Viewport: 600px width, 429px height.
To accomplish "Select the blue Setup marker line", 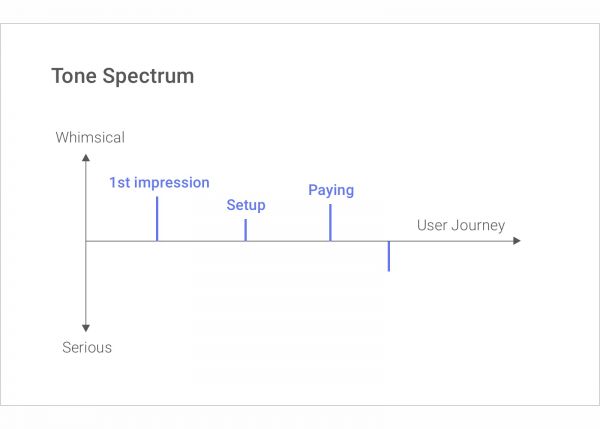I will (x=245, y=230).
